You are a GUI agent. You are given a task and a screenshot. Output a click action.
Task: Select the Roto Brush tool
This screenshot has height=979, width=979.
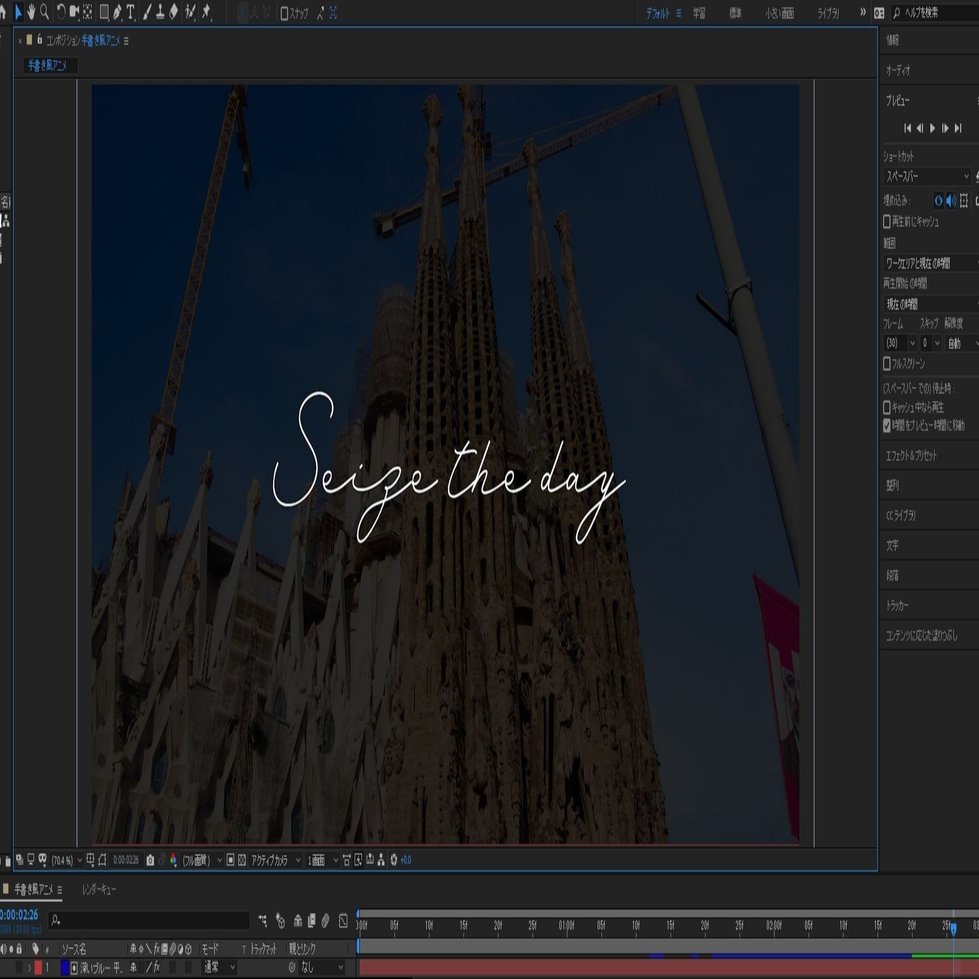190,12
